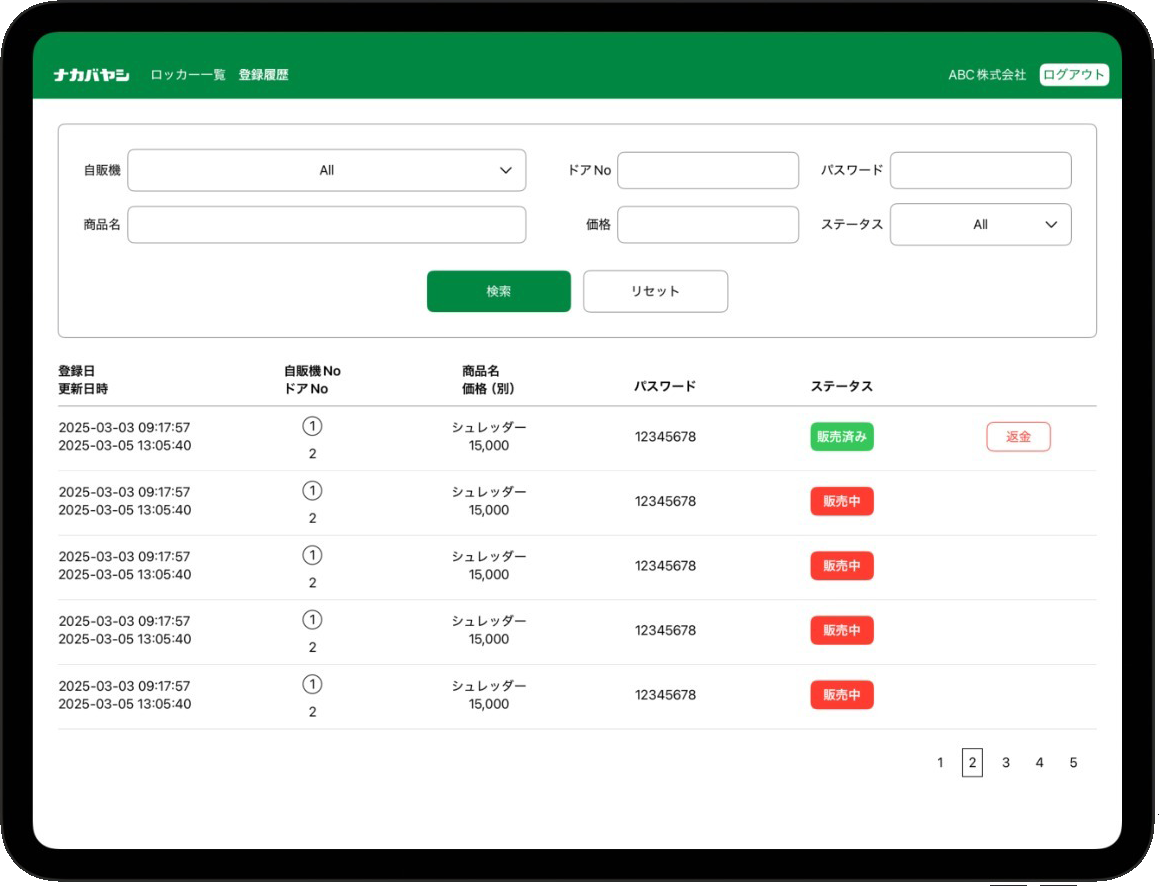
Task: Click the circled 1 icon in first row
Action: [x=312, y=427]
